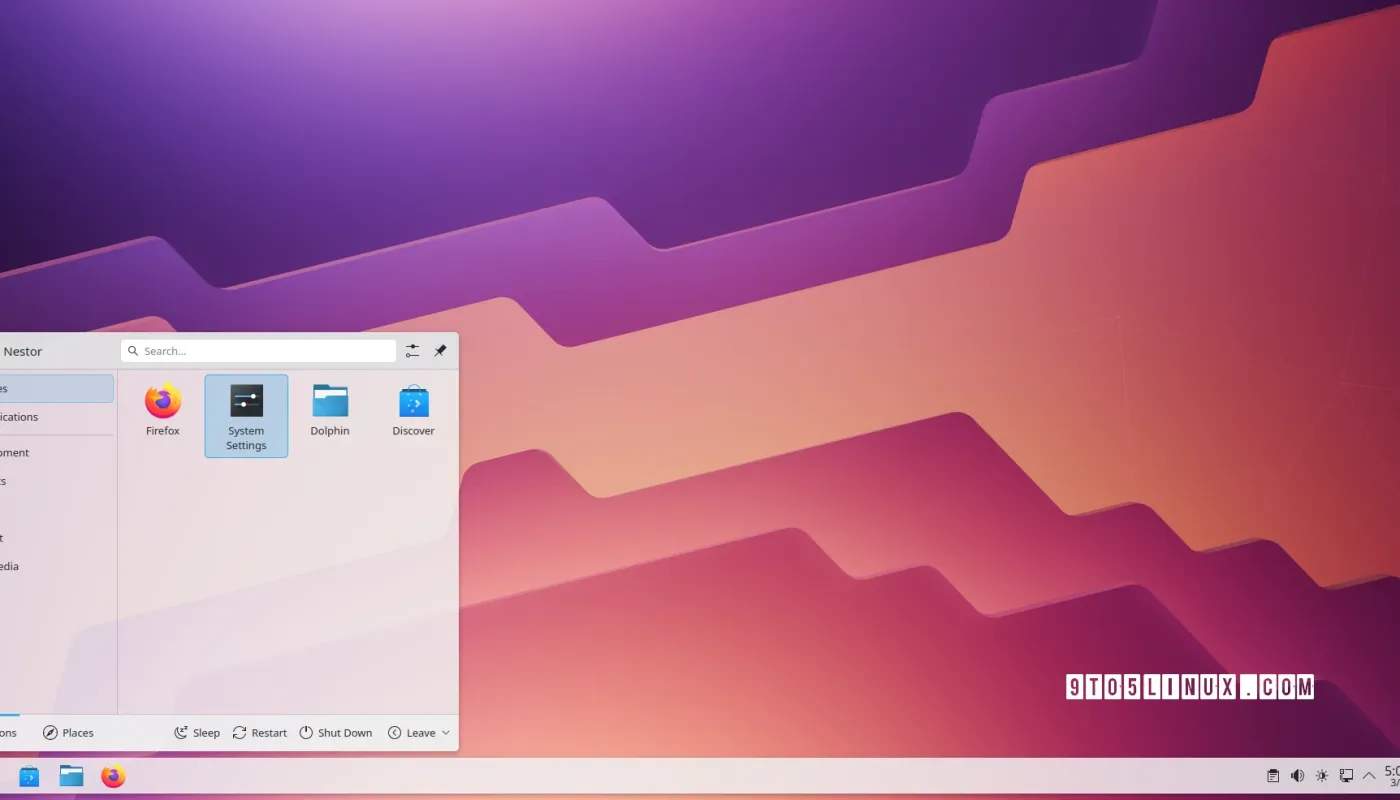The image size is (1400, 800).
Task: Put the computer to Sleep
Action: (197, 732)
